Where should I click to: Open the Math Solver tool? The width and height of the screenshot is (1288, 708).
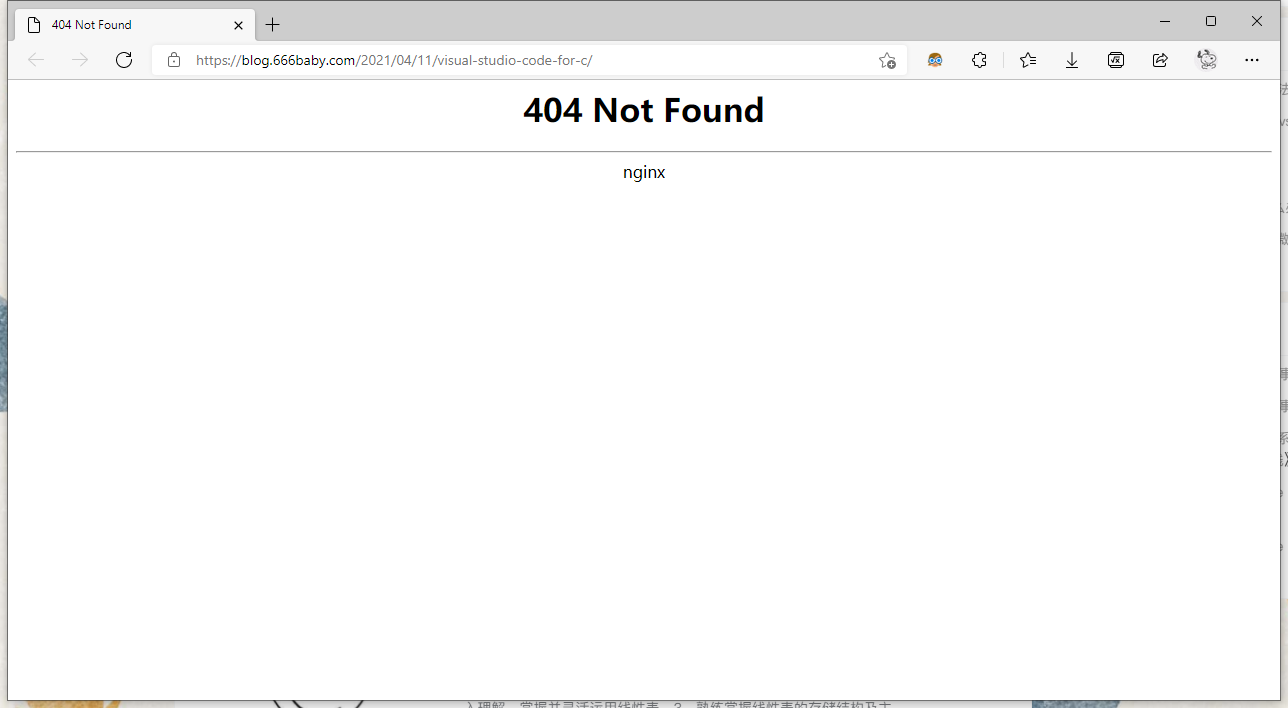tap(1116, 60)
